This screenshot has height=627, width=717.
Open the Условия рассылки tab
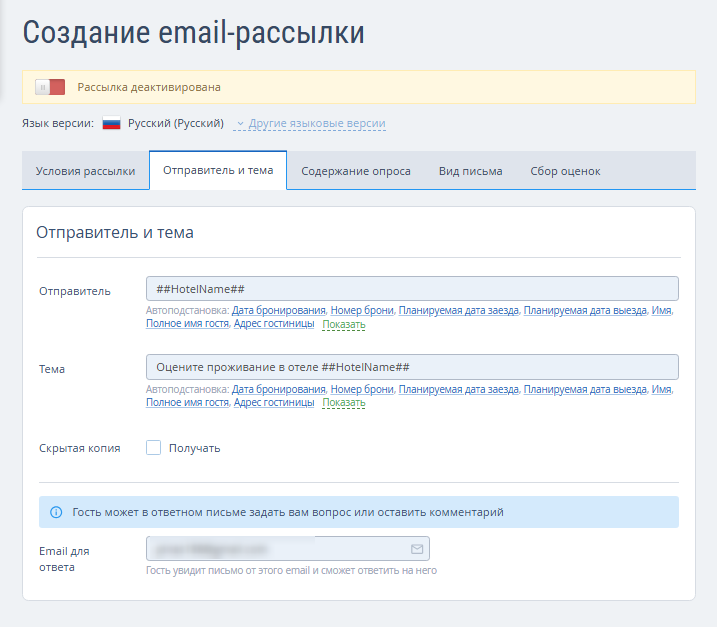click(86, 171)
